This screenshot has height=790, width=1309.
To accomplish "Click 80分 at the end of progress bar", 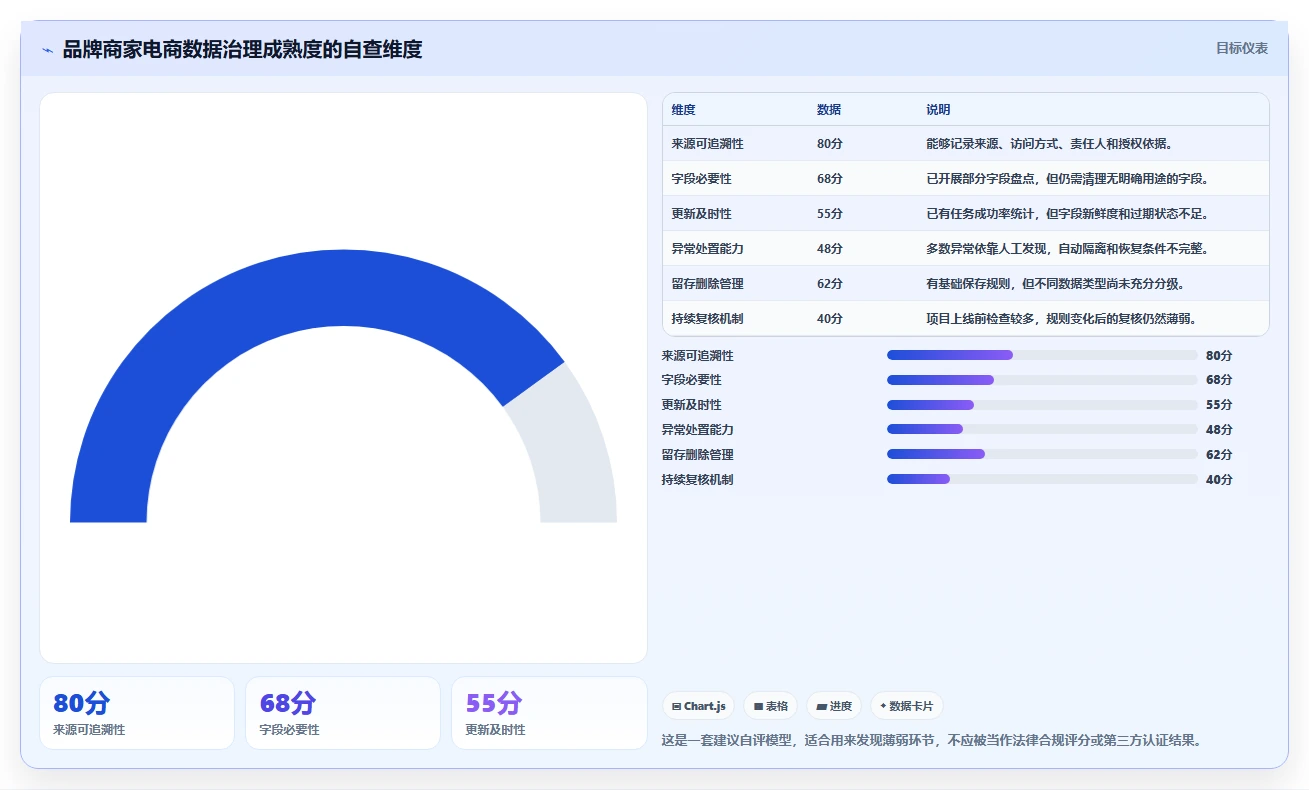I will coord(1219,355).
